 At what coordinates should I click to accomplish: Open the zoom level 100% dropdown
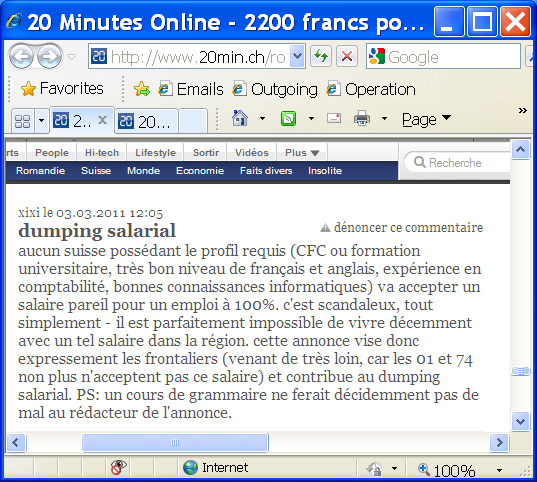coord(499,470)
